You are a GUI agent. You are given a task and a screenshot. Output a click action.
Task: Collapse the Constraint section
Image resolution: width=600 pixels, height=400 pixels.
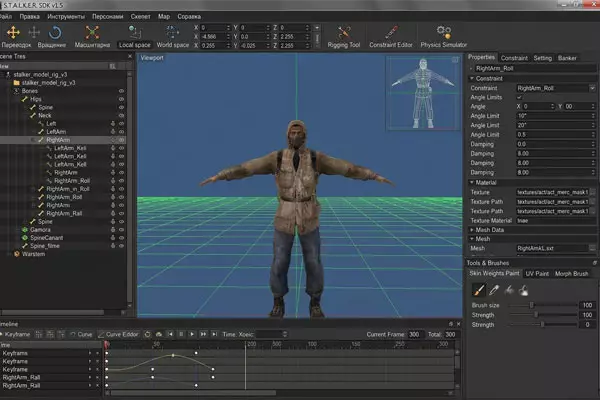tap(472, 78)
